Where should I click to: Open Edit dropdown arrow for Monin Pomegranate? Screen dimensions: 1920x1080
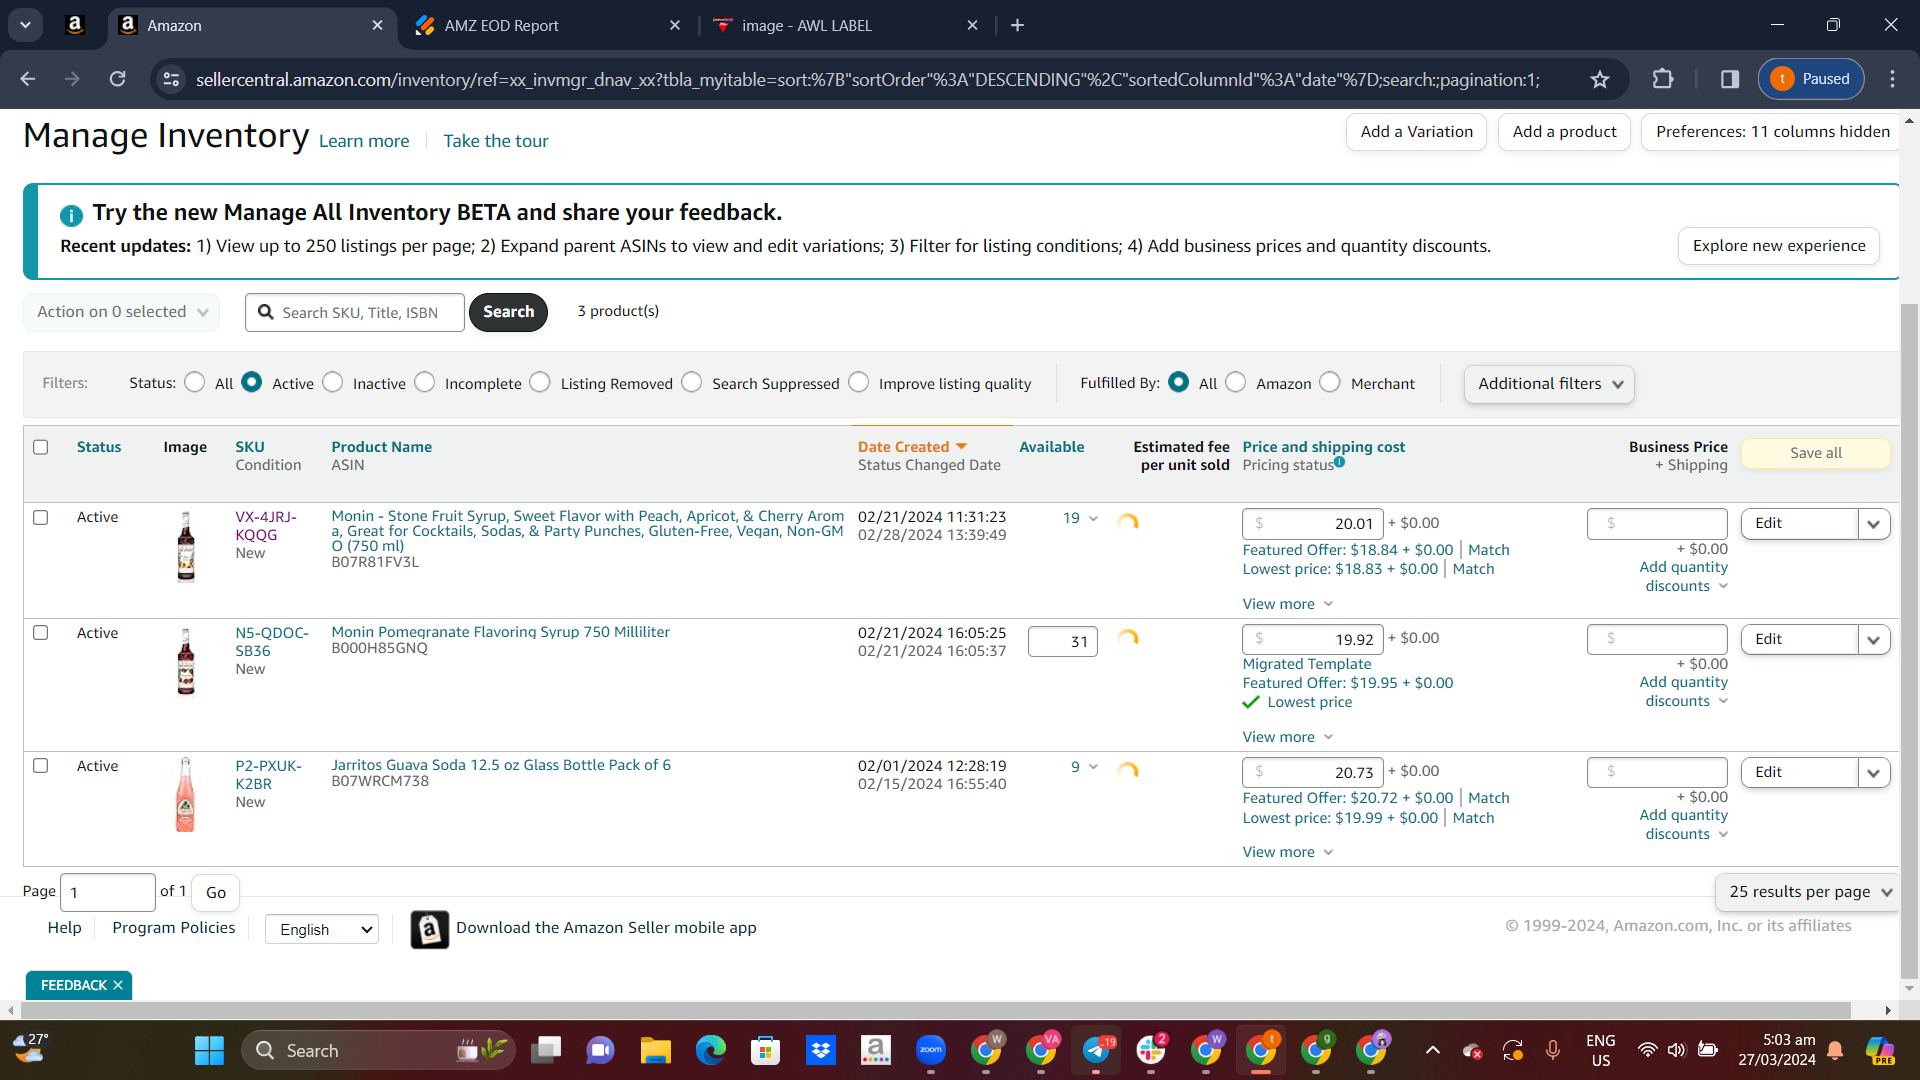pos(1874,640)
